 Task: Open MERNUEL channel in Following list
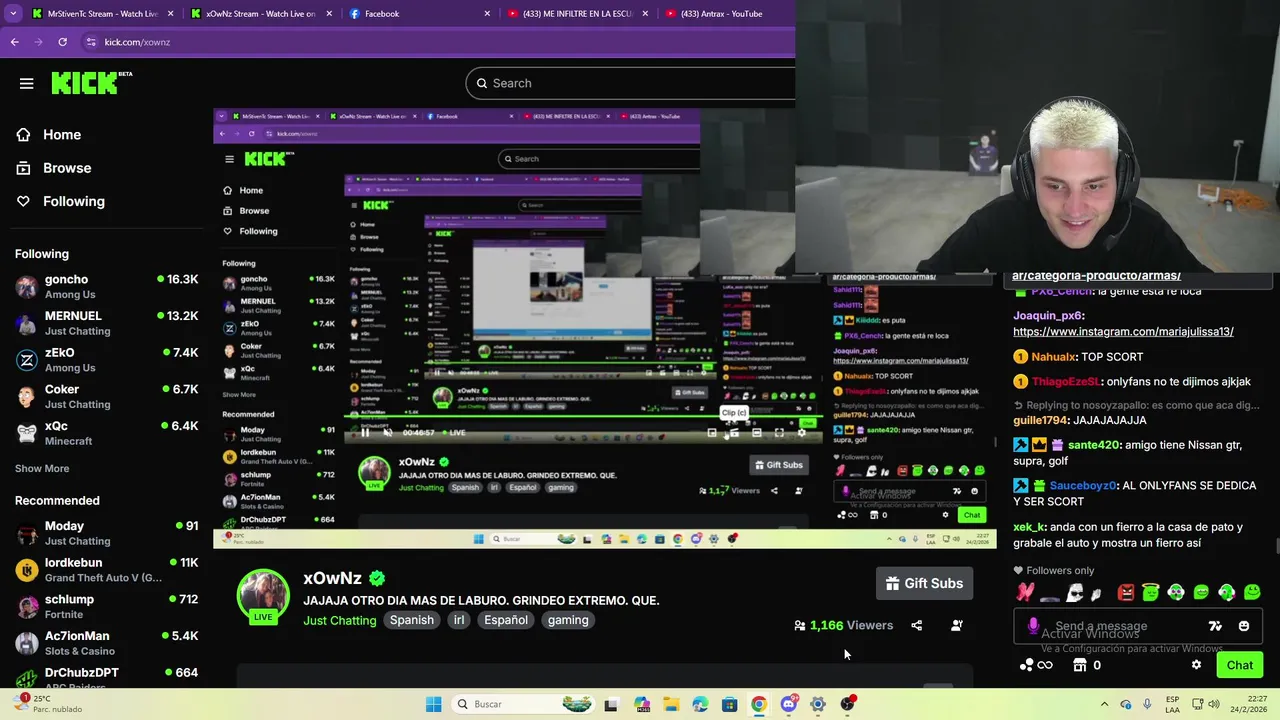coord(106,323)
